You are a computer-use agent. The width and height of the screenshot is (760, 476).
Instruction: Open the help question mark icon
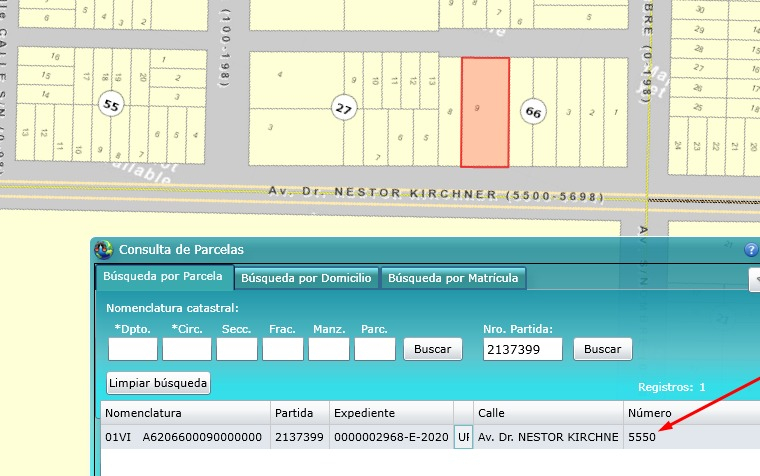tap(751, 250)
